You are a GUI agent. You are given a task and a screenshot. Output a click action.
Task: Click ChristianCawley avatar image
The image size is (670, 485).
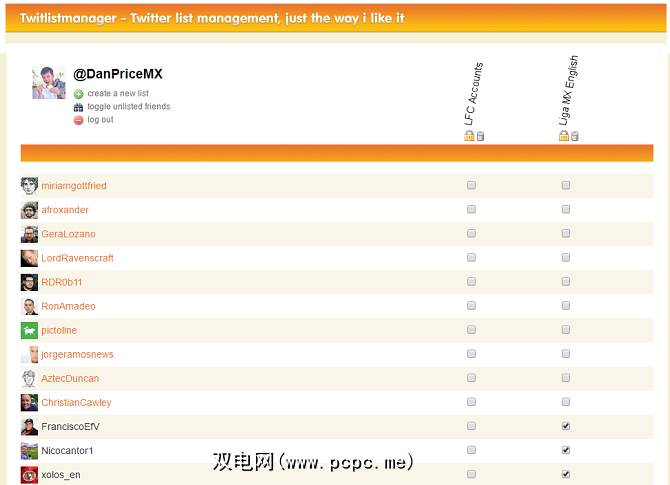click(29, 403)
